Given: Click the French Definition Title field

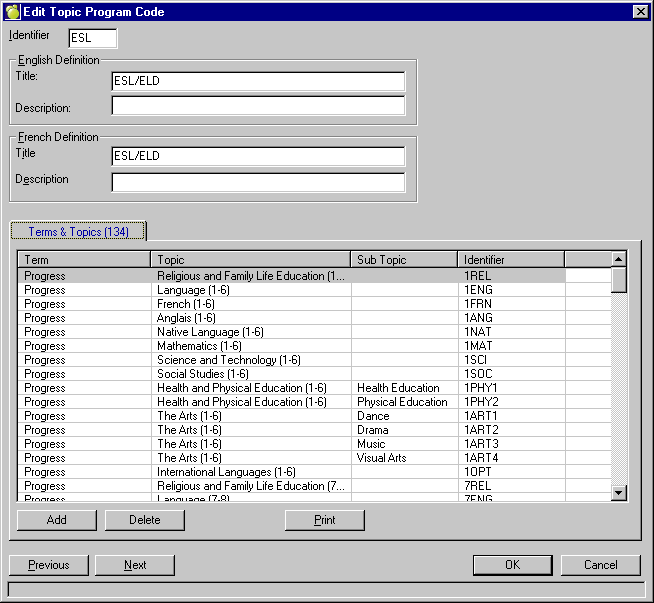Looking at the screenshot, I should [x=258, y=156].
